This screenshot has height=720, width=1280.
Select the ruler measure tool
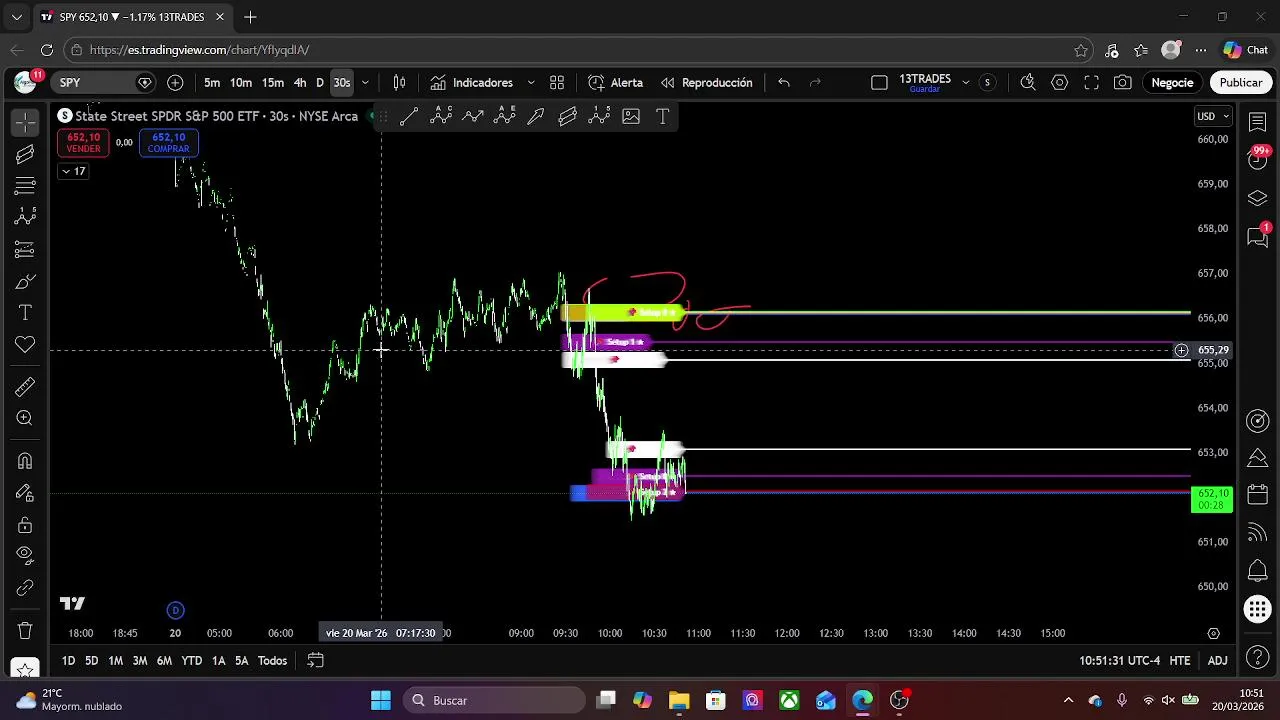point(25,387)
